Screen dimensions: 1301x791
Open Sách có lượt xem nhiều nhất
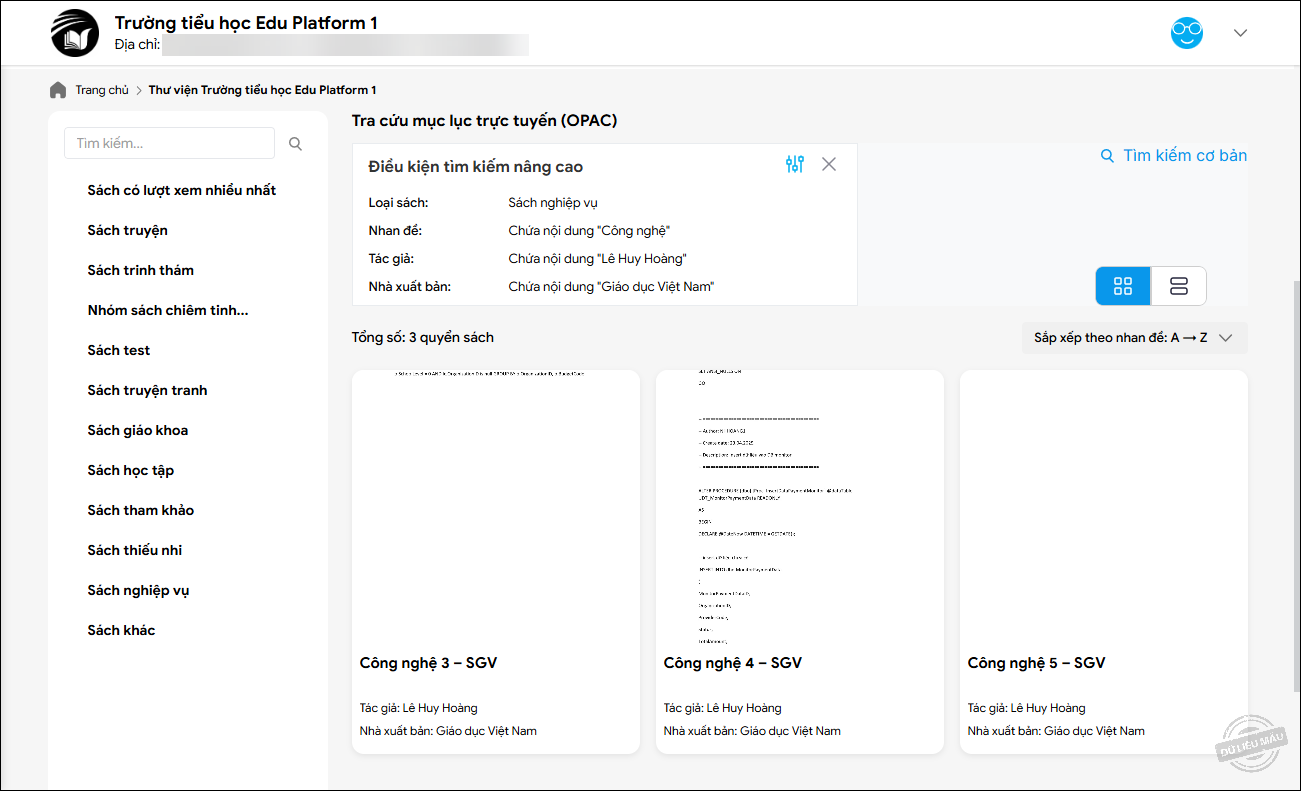pyautogui.click(x=182, y=190)
